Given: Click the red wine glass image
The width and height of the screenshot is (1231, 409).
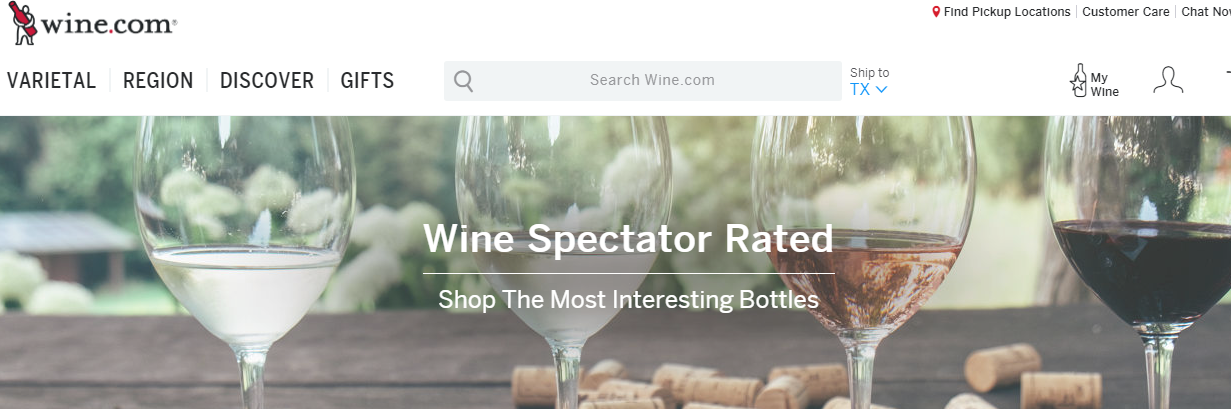Looking at the screenshot, I should click(x=1138, y=262).
